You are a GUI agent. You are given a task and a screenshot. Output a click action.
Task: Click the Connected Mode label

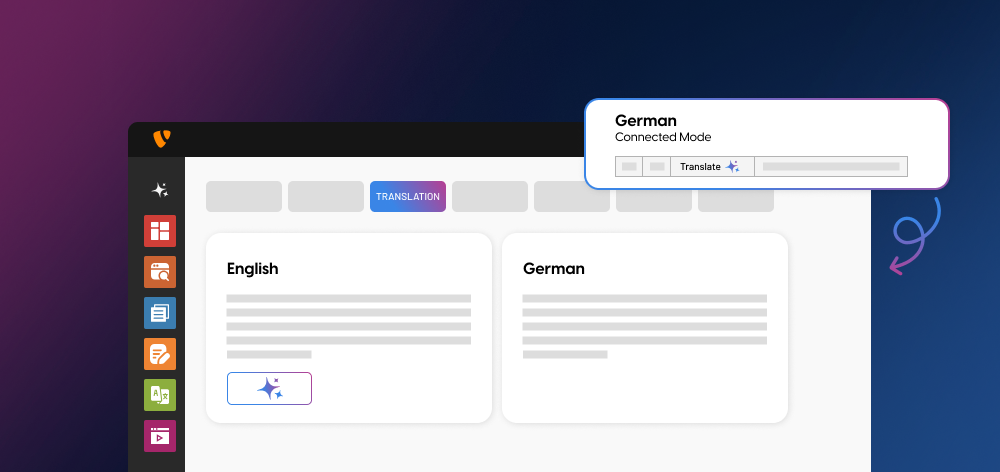click(x=663, y=137)
